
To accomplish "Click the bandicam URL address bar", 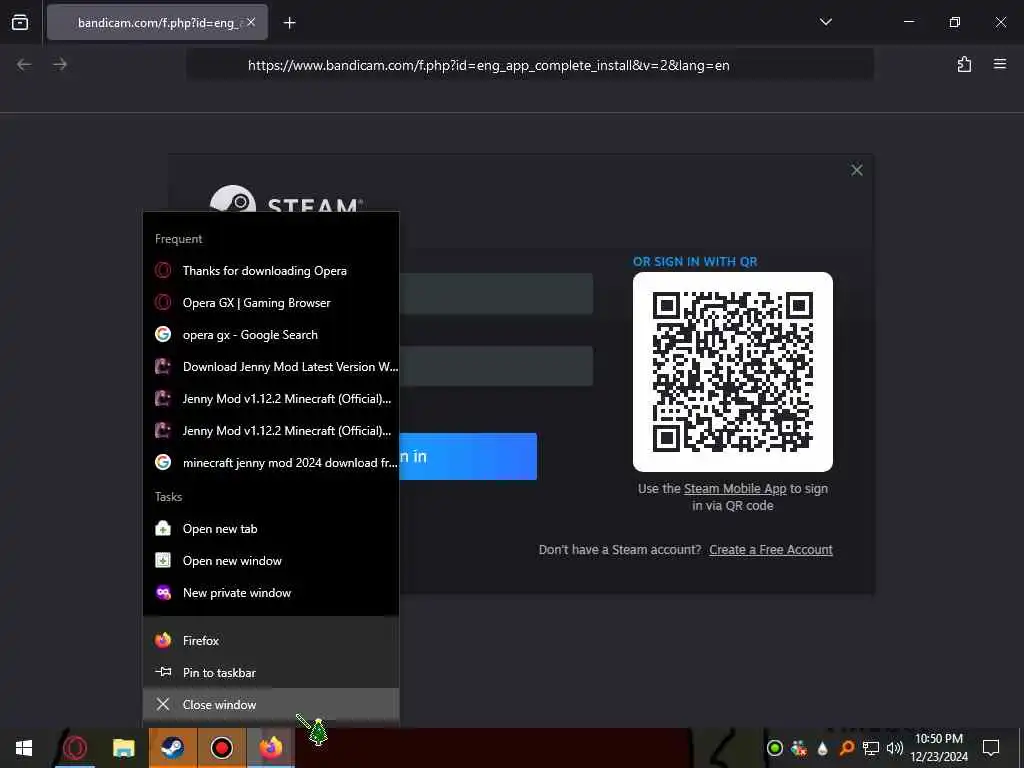I will pos(530,65).
